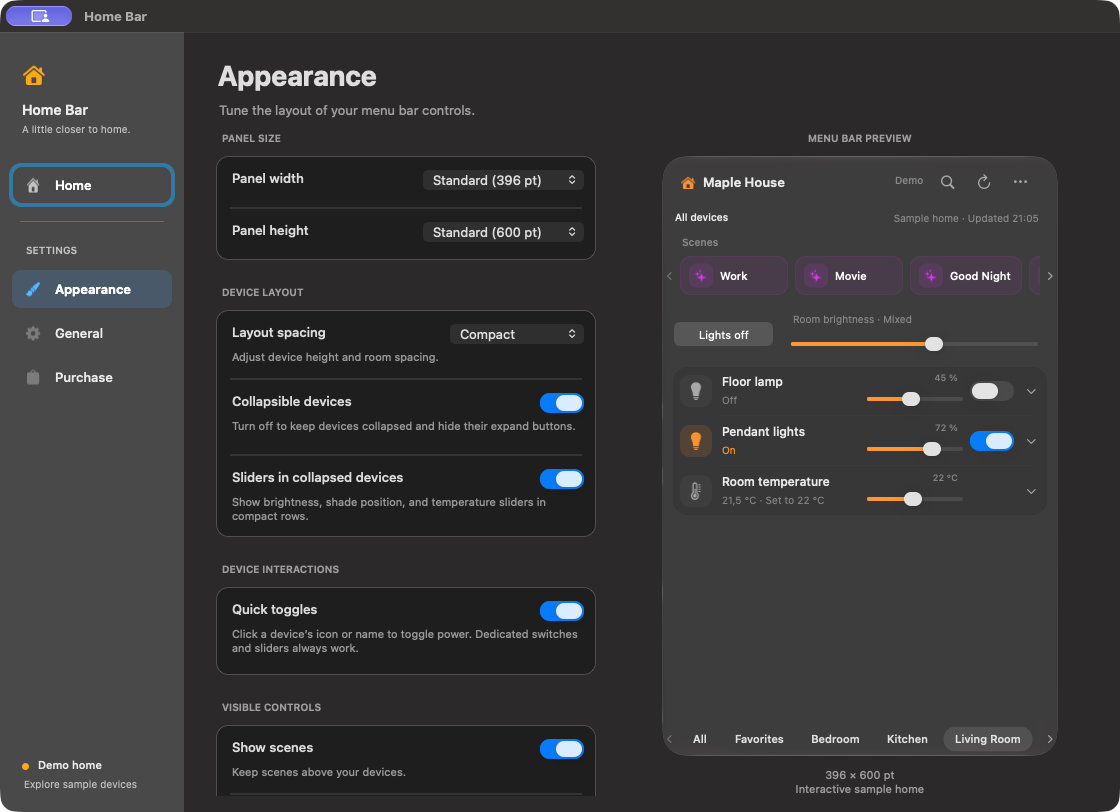
Task: Click the sparkle icon on the Work scene
Action: point(701,276)
